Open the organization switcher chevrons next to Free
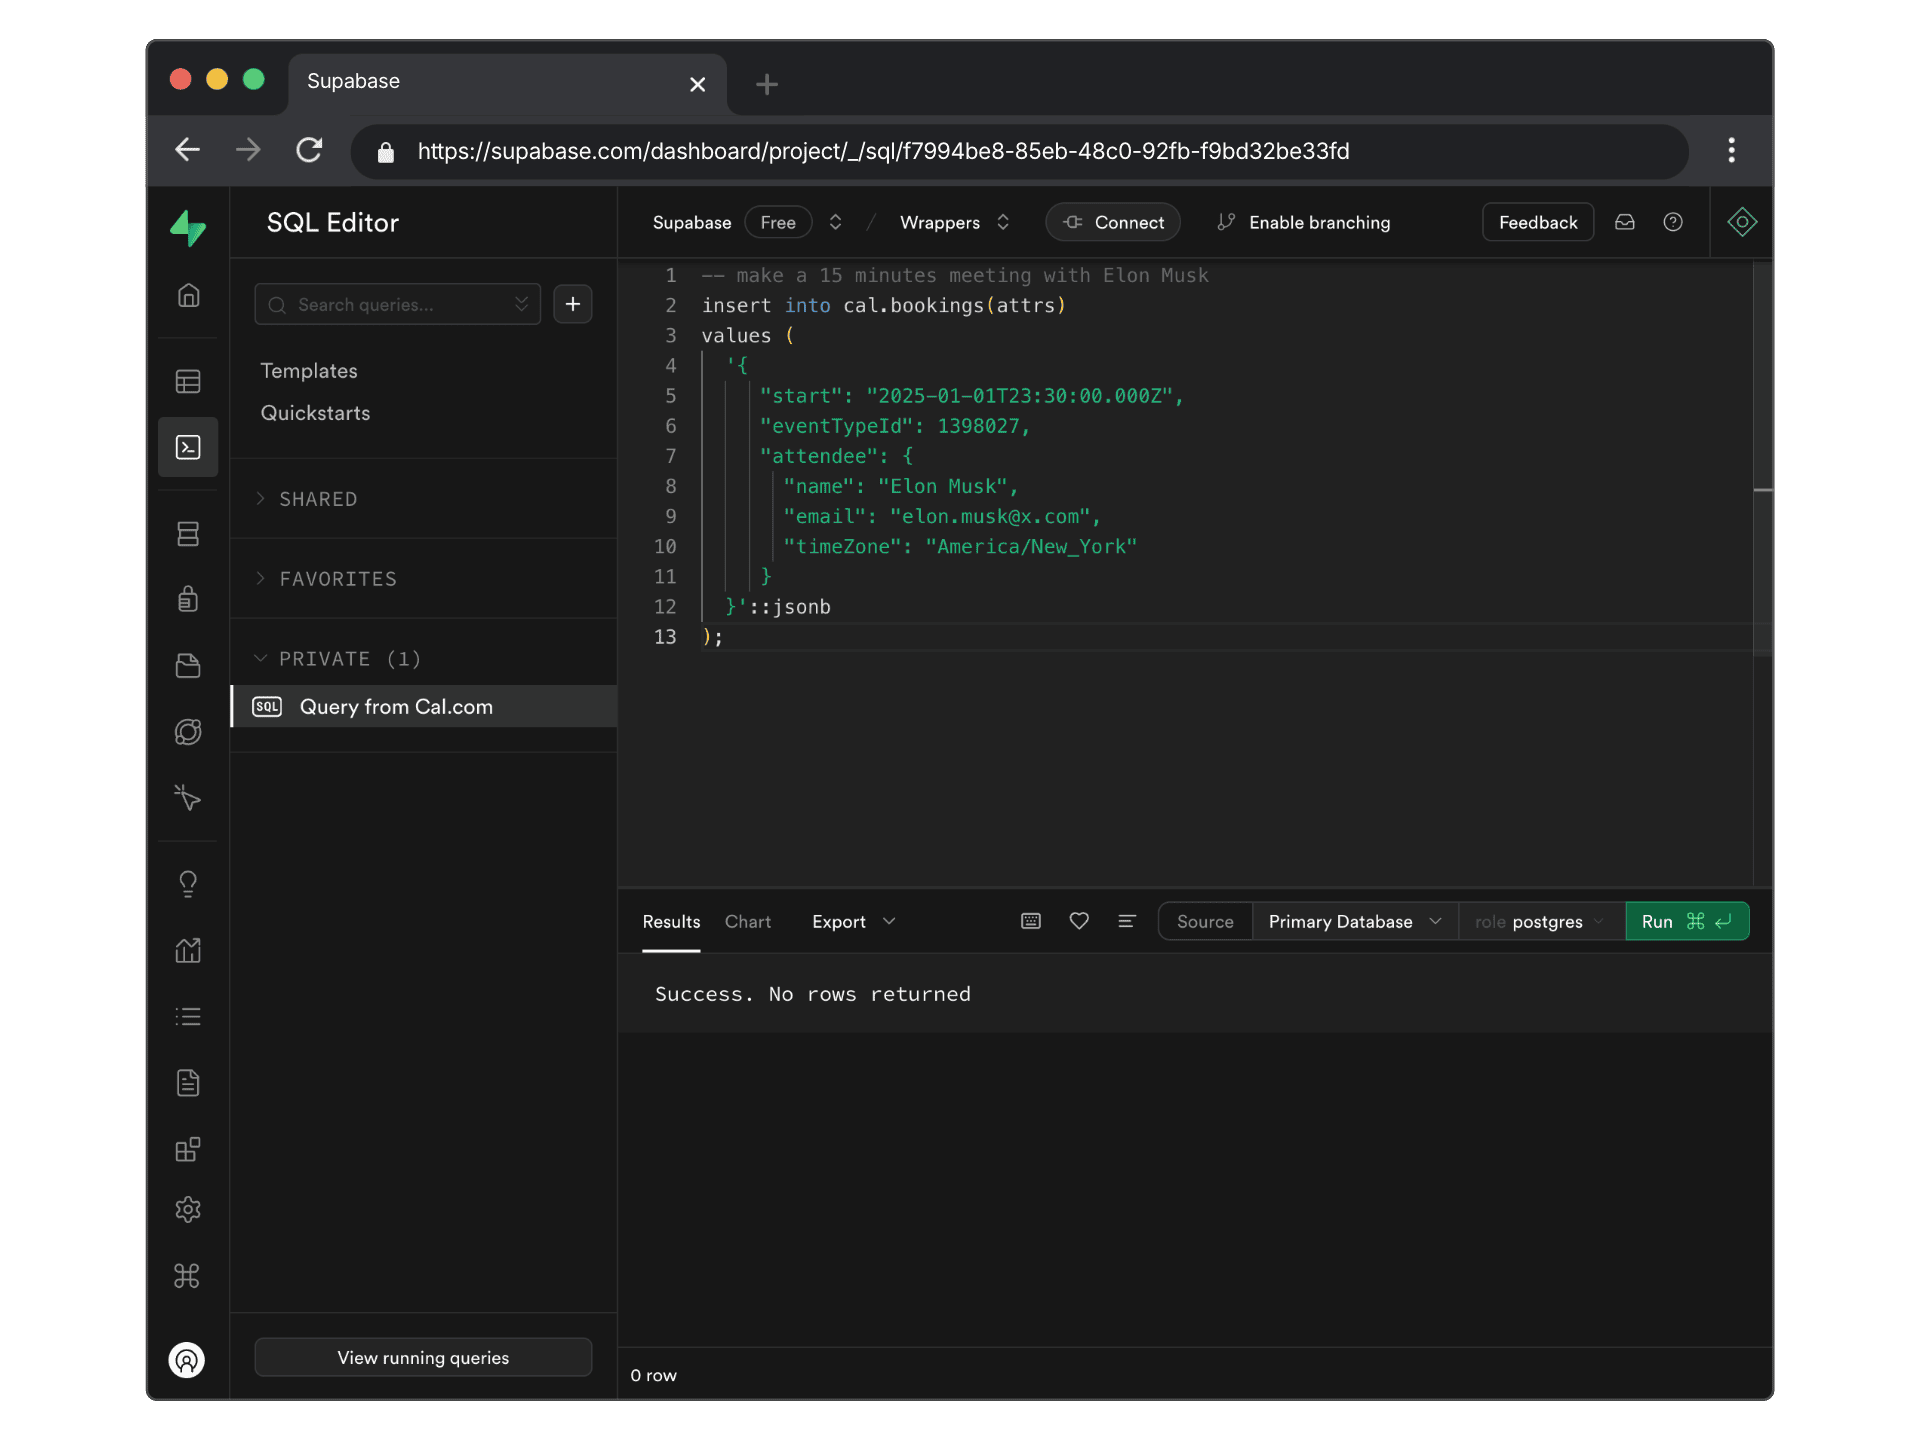The width and height of the screenshot is (1920, 1440). click(836, 222)
